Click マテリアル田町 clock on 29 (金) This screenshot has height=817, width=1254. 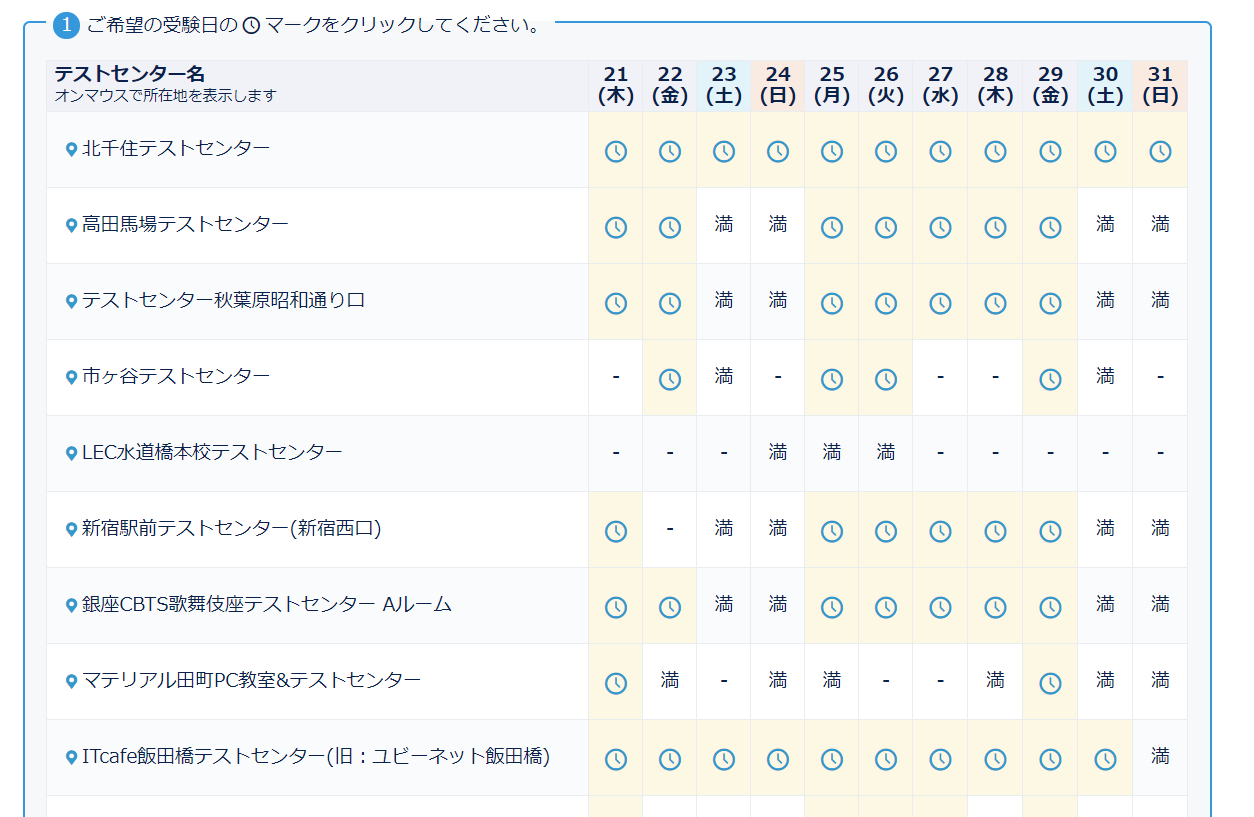coord(1050,683)
